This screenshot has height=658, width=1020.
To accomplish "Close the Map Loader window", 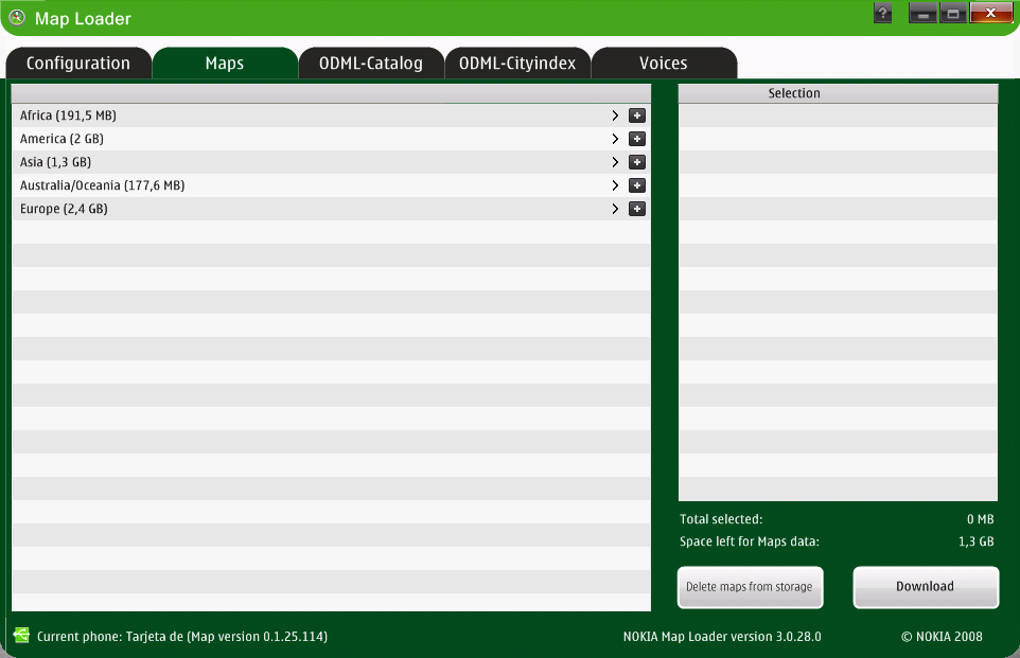I will tap(991, 12).
